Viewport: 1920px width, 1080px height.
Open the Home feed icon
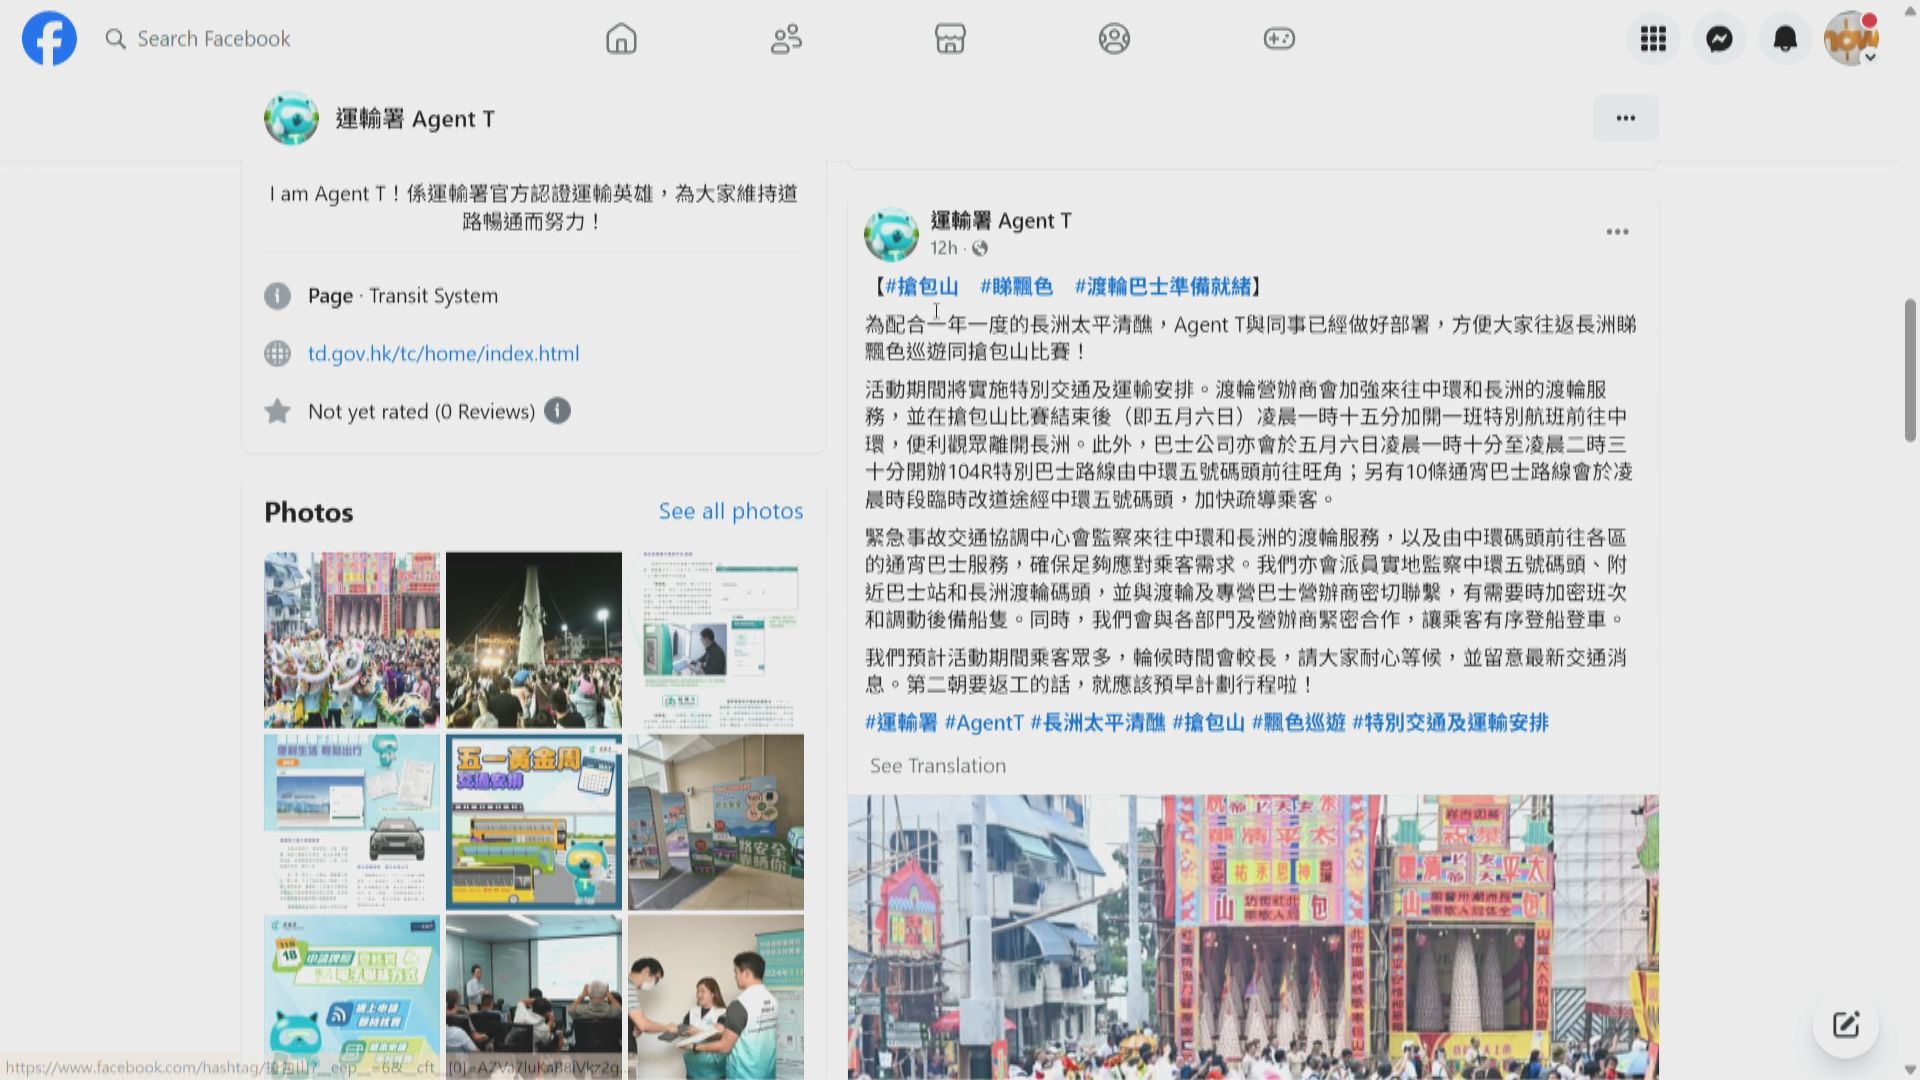(x=621, y=39)
